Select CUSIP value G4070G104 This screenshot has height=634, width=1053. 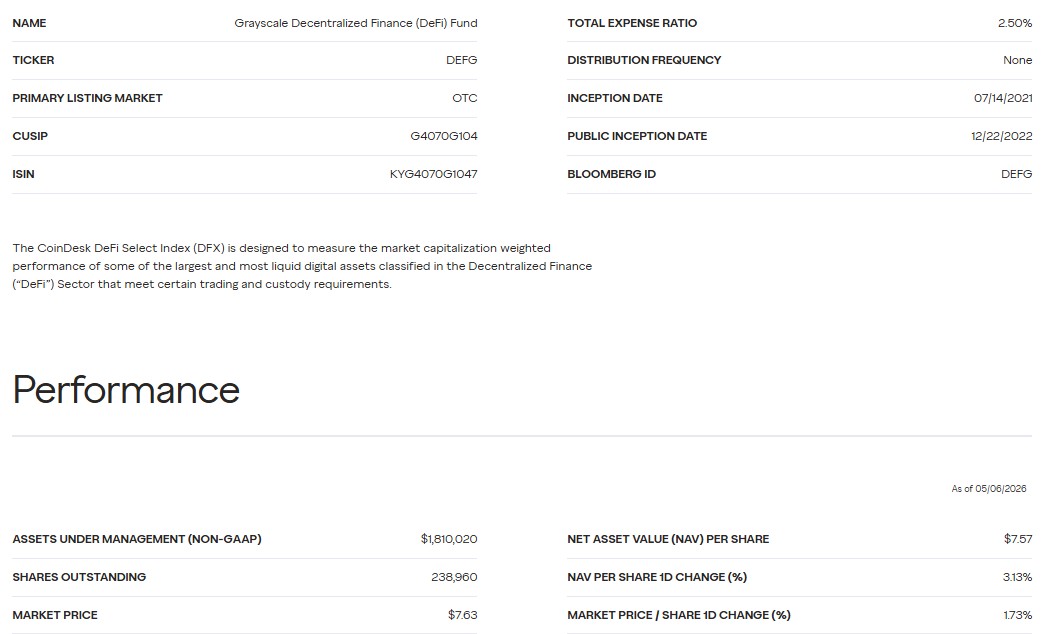444,136
